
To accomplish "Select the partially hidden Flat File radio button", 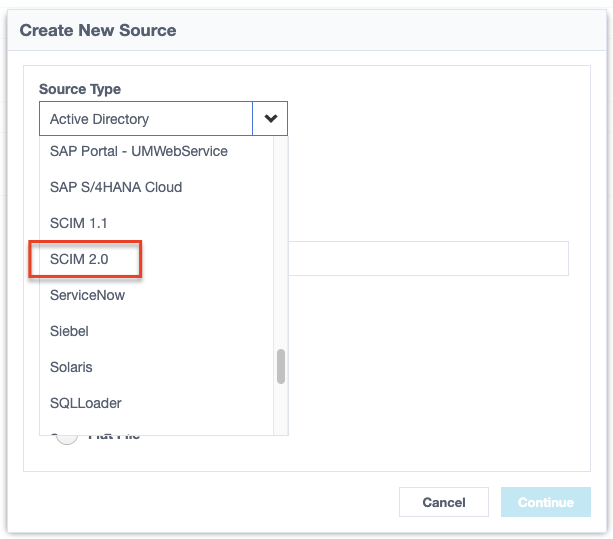I will [67, 438].
